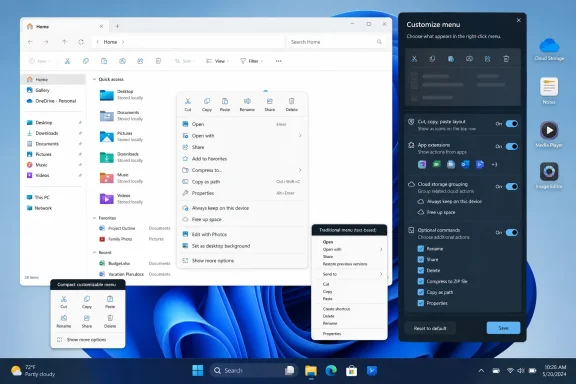Collapse Favorites section
Viewport: 576px width, 384px height.
coord(94,218)
